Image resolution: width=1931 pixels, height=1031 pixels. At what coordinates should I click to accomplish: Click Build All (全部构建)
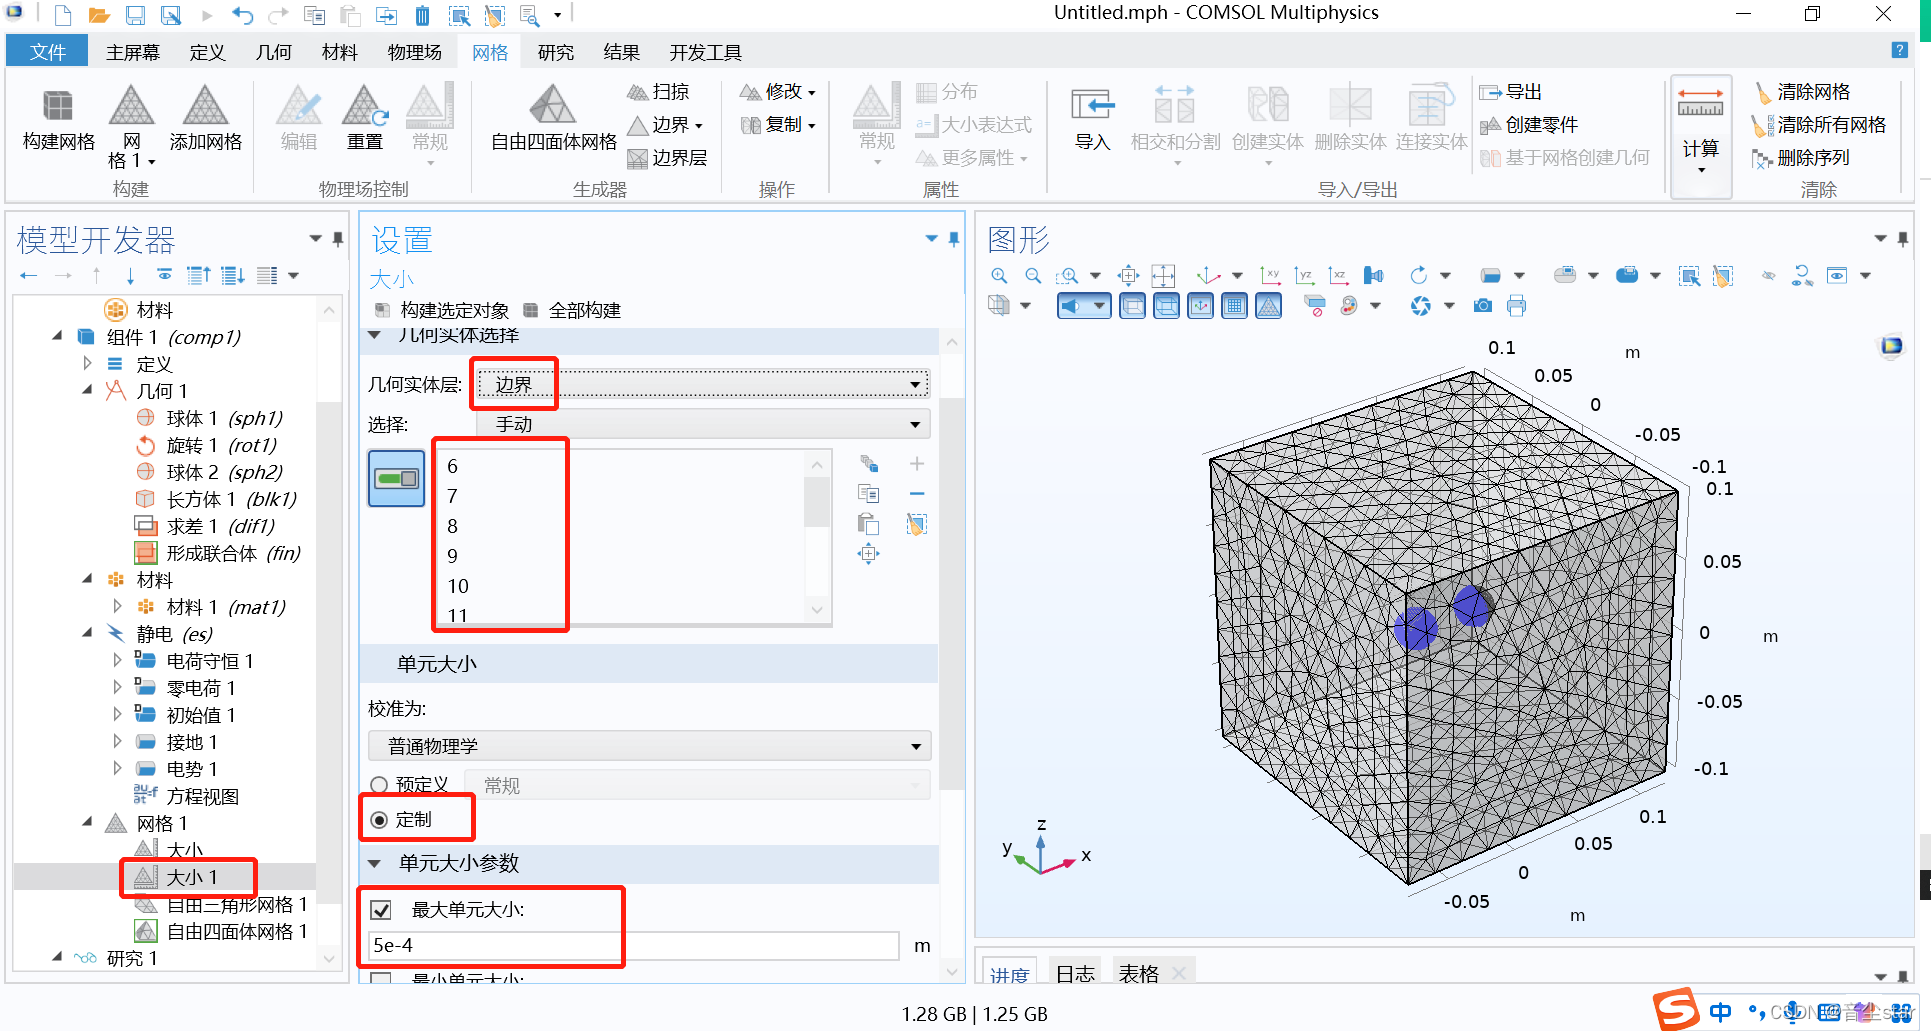pyautogui.click(x=572, y=310)
